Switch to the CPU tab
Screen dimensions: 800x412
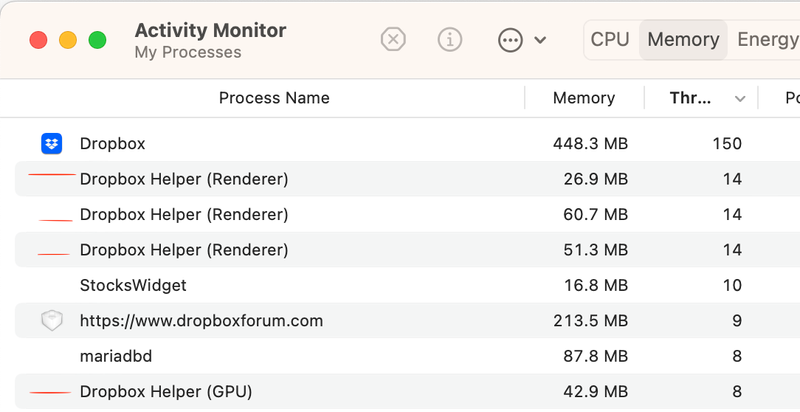coord(610,40)
